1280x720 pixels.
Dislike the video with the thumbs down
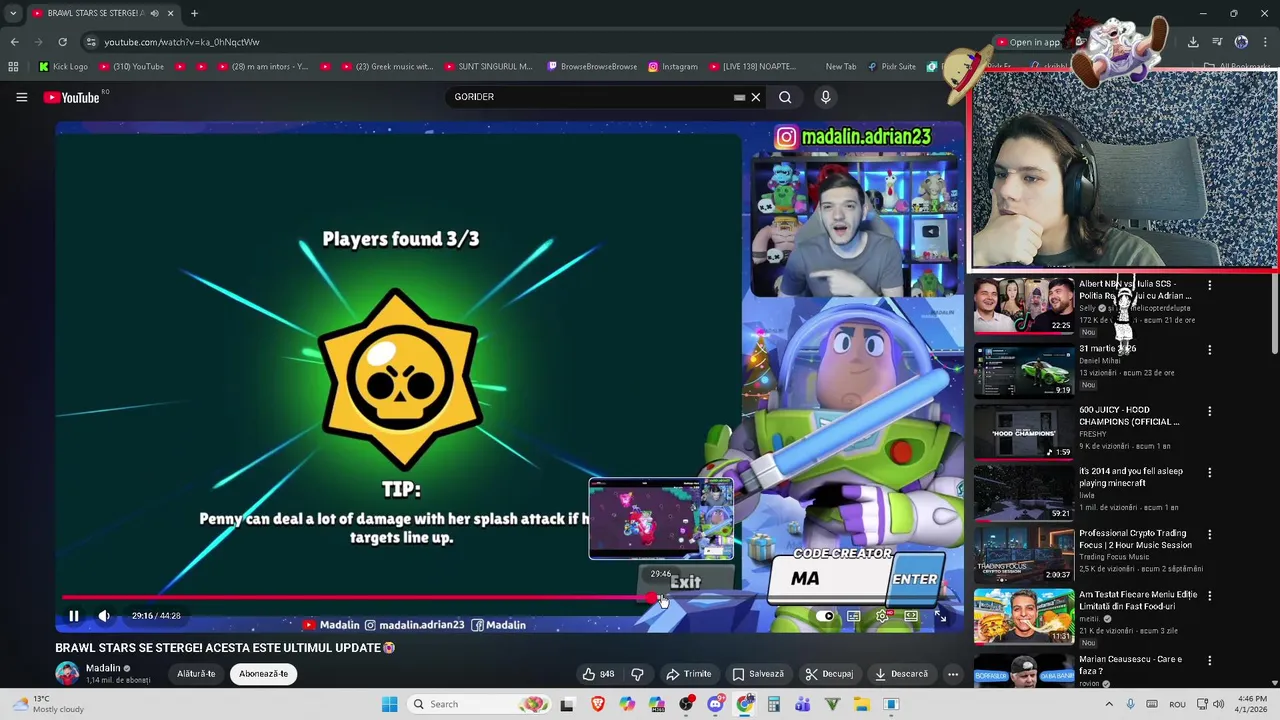pyautogui.click(x=637, y=674)
